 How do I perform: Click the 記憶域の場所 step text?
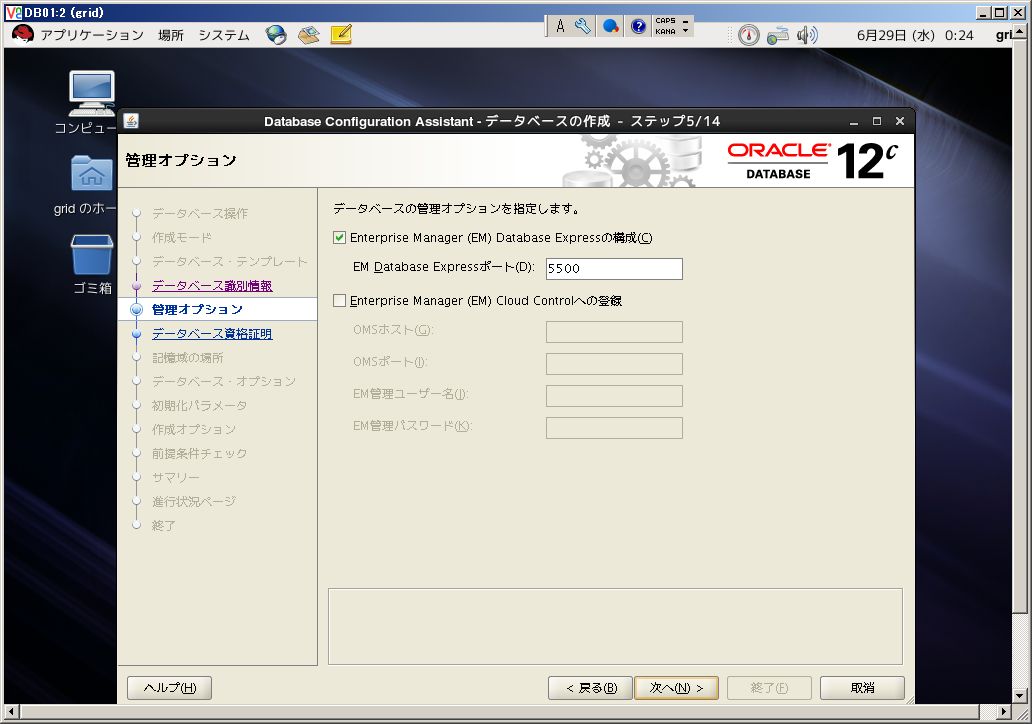188,357
